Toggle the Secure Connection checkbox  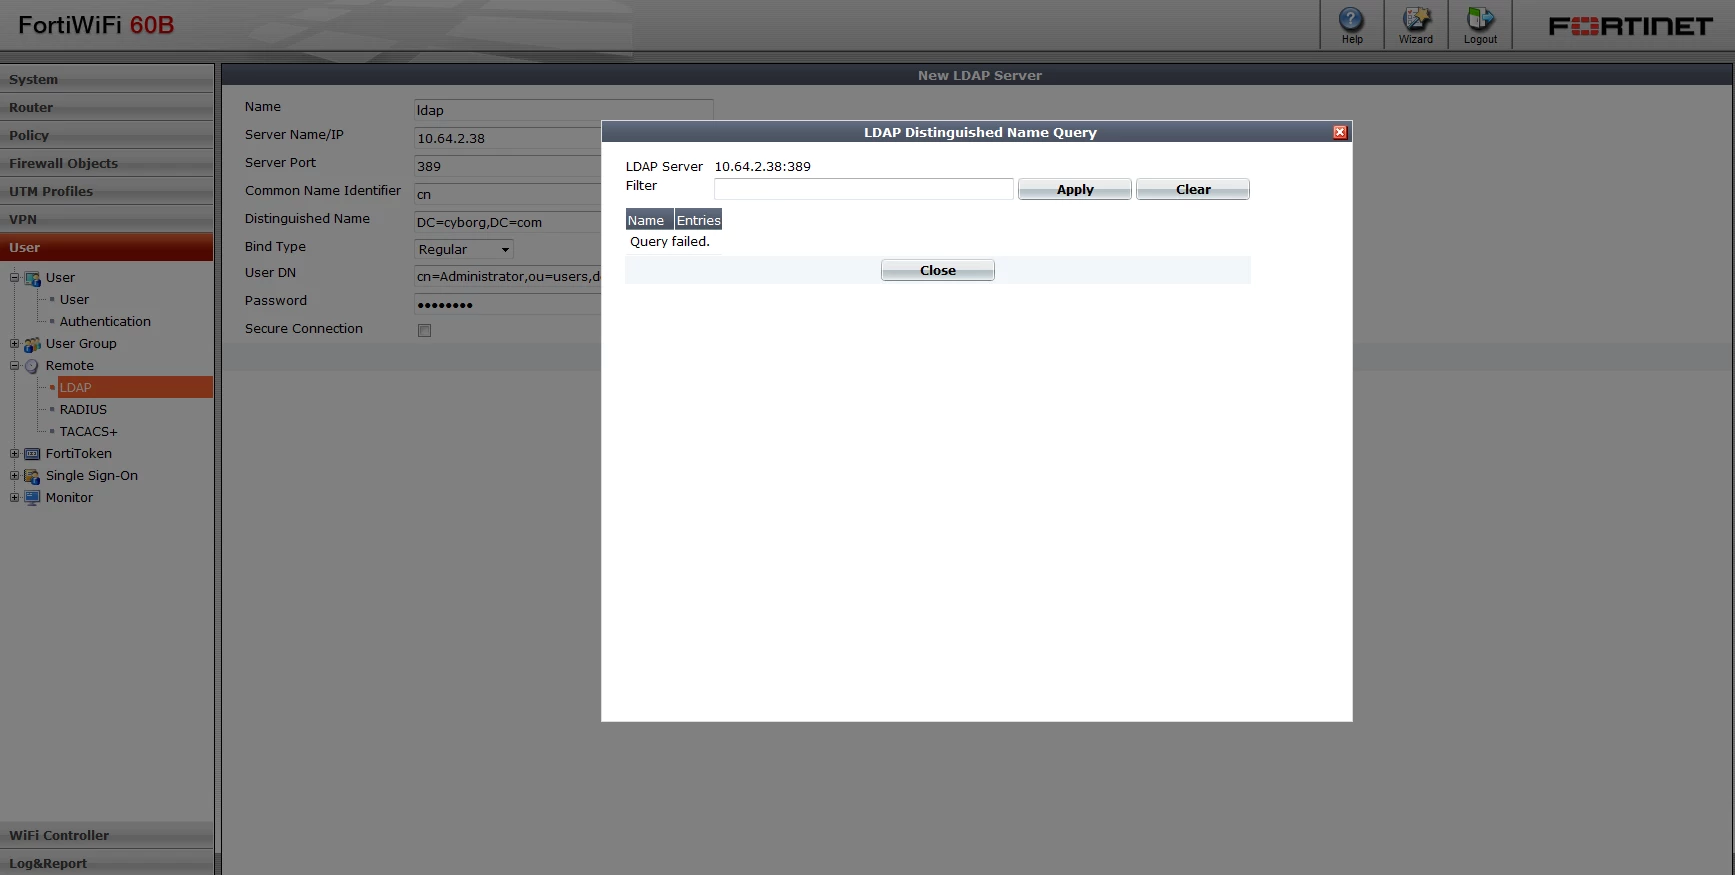pos(424,330)
